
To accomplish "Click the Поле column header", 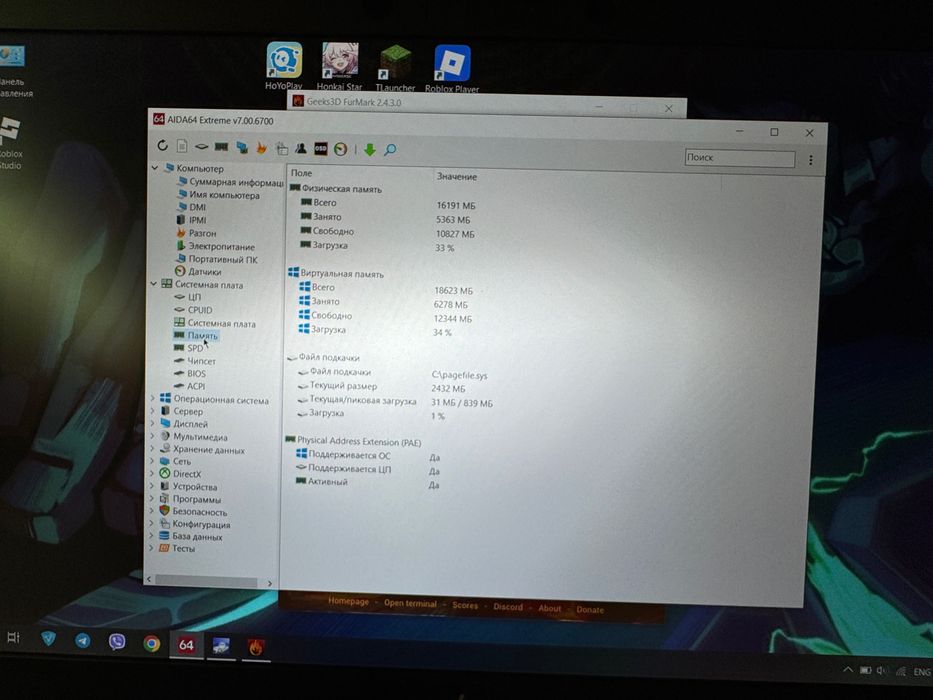I will point(301,173).
